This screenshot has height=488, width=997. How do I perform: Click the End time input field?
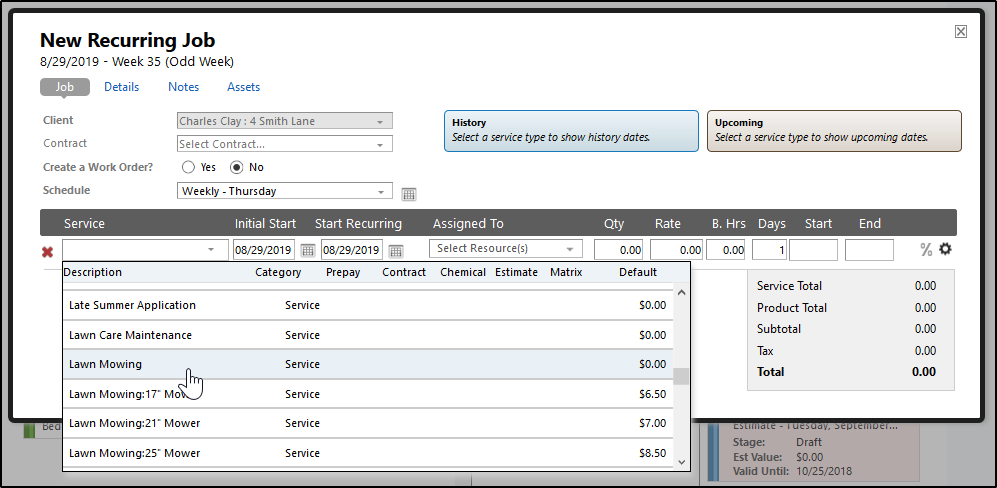[x=869, y=250]
